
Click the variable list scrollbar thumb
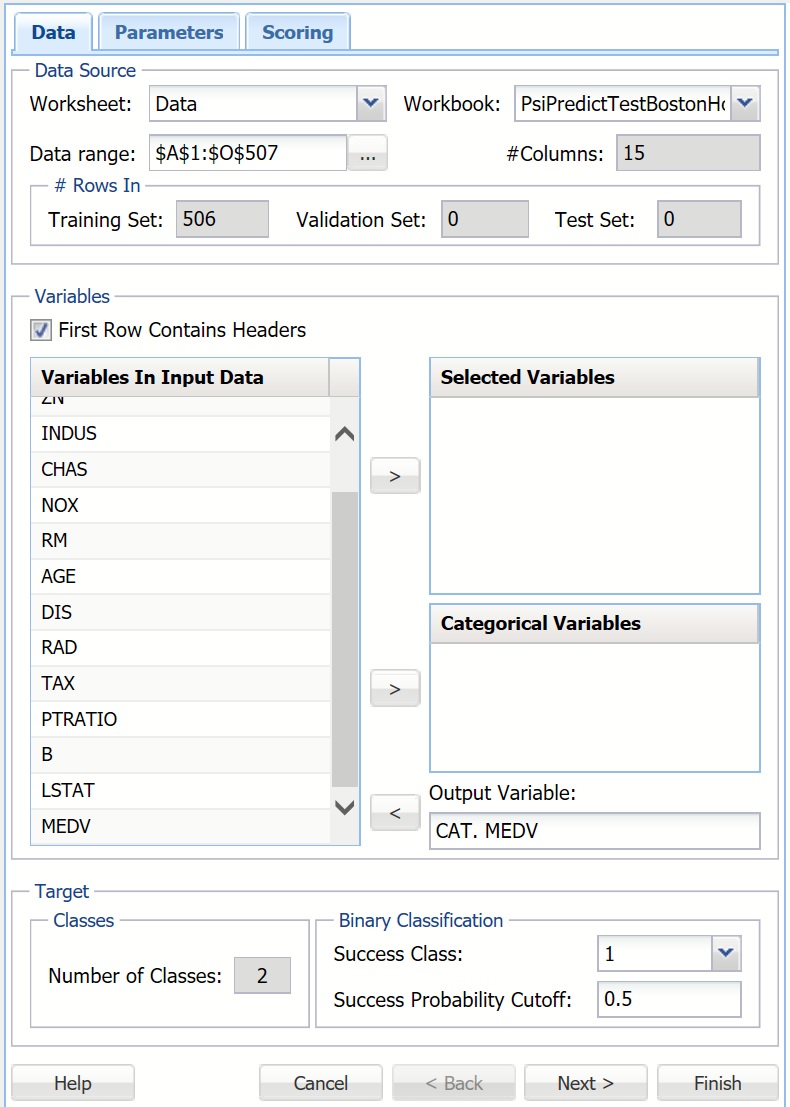point(344,640)
